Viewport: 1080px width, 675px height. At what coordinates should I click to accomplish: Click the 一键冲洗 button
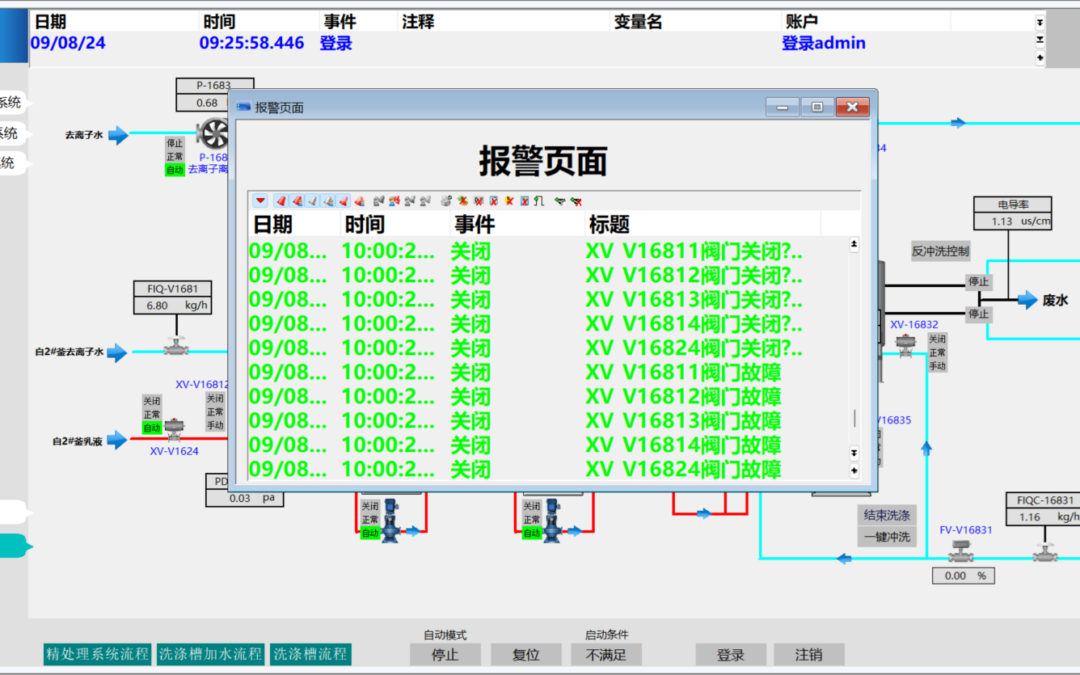pos(886,537)
